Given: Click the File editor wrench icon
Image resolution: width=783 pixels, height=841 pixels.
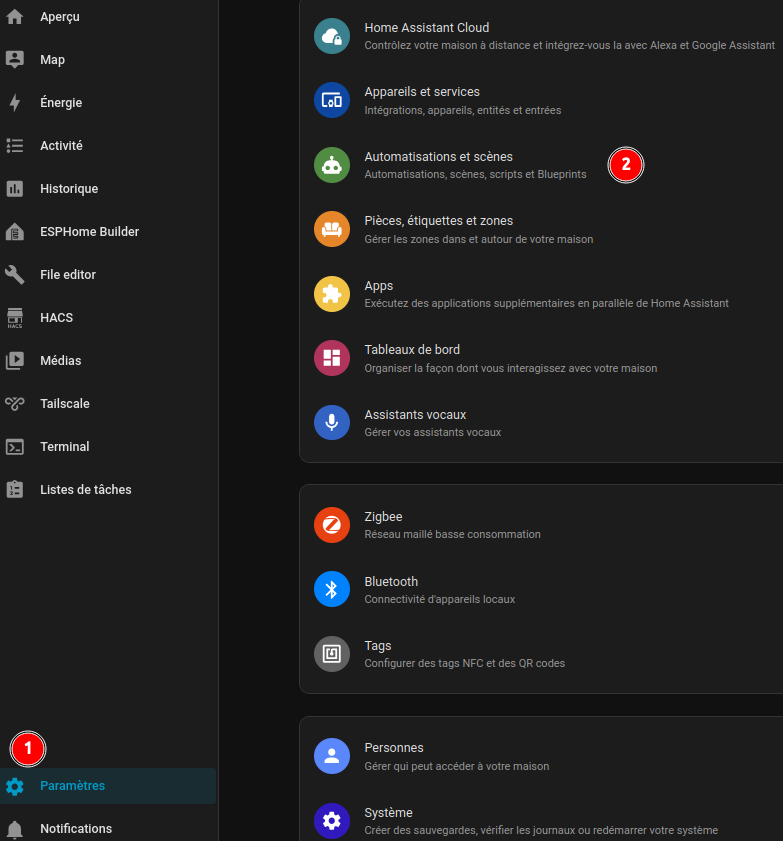Looking at the screenshot, I should [x=14, y=275].
